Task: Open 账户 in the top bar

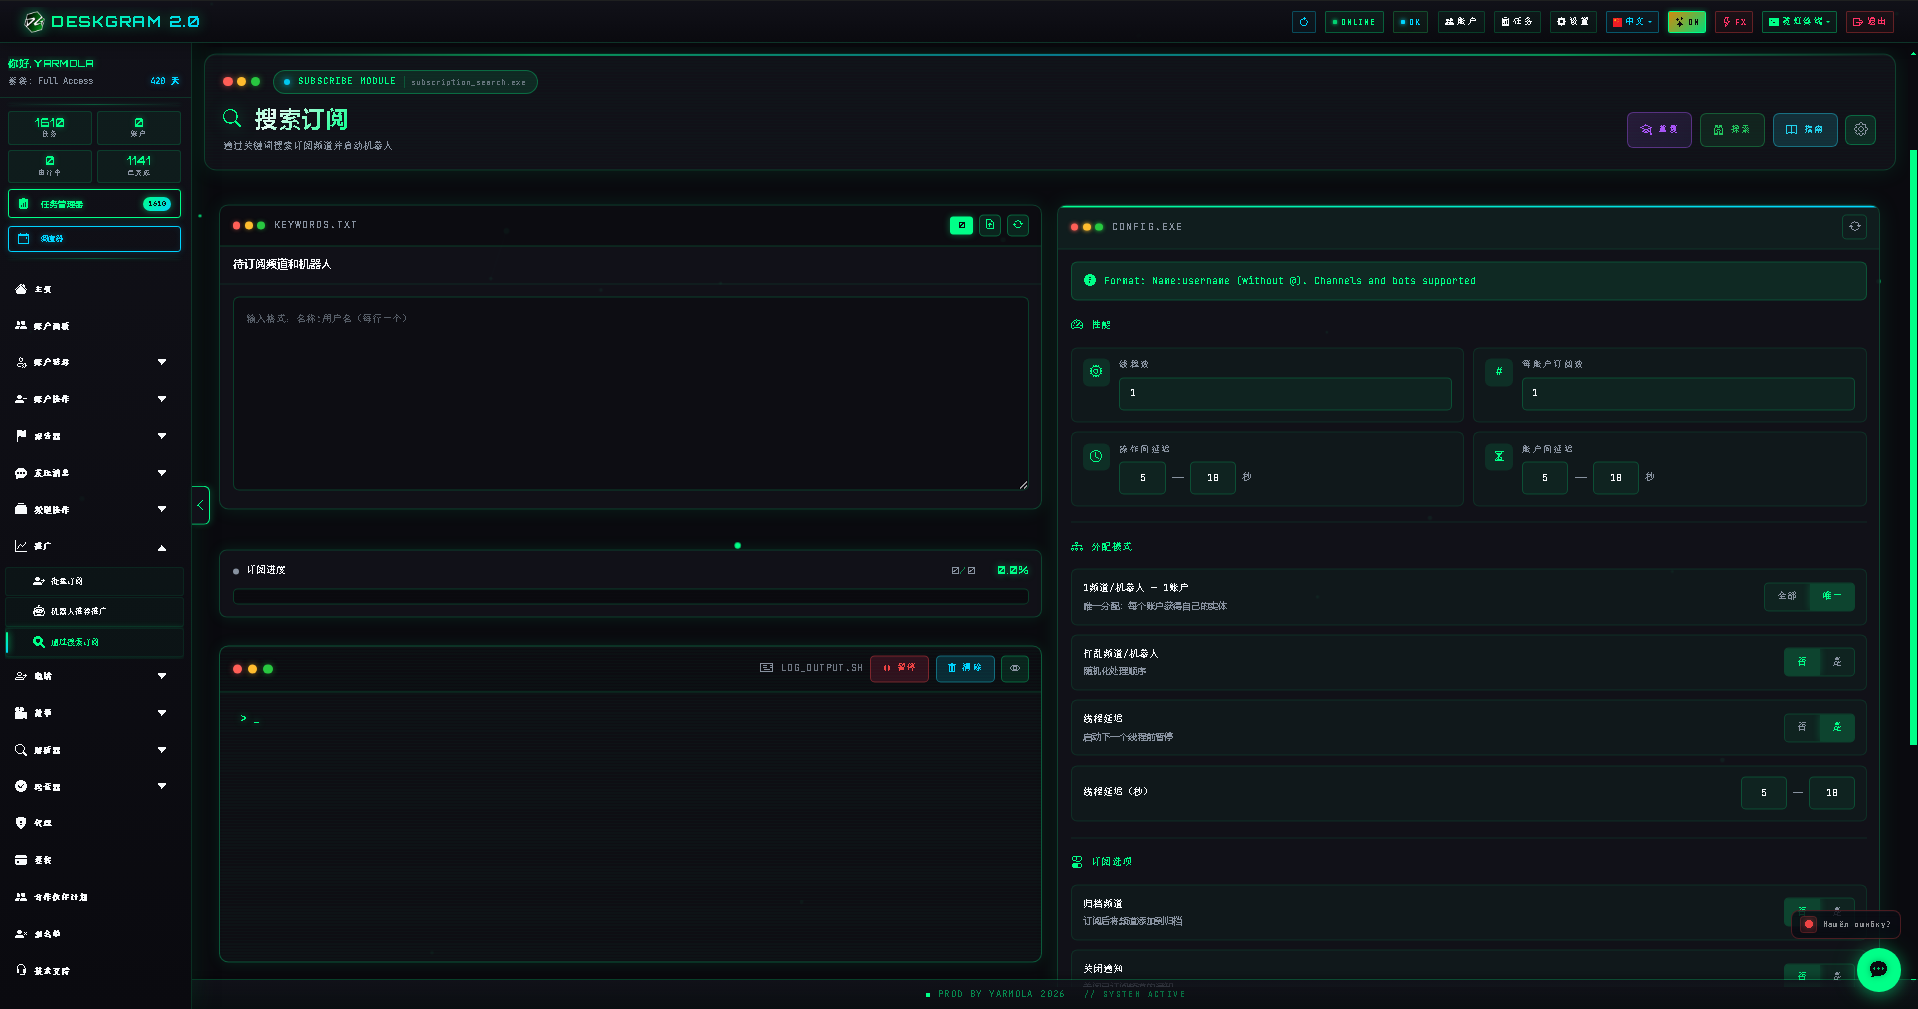Action: (x=1461, y=22)
